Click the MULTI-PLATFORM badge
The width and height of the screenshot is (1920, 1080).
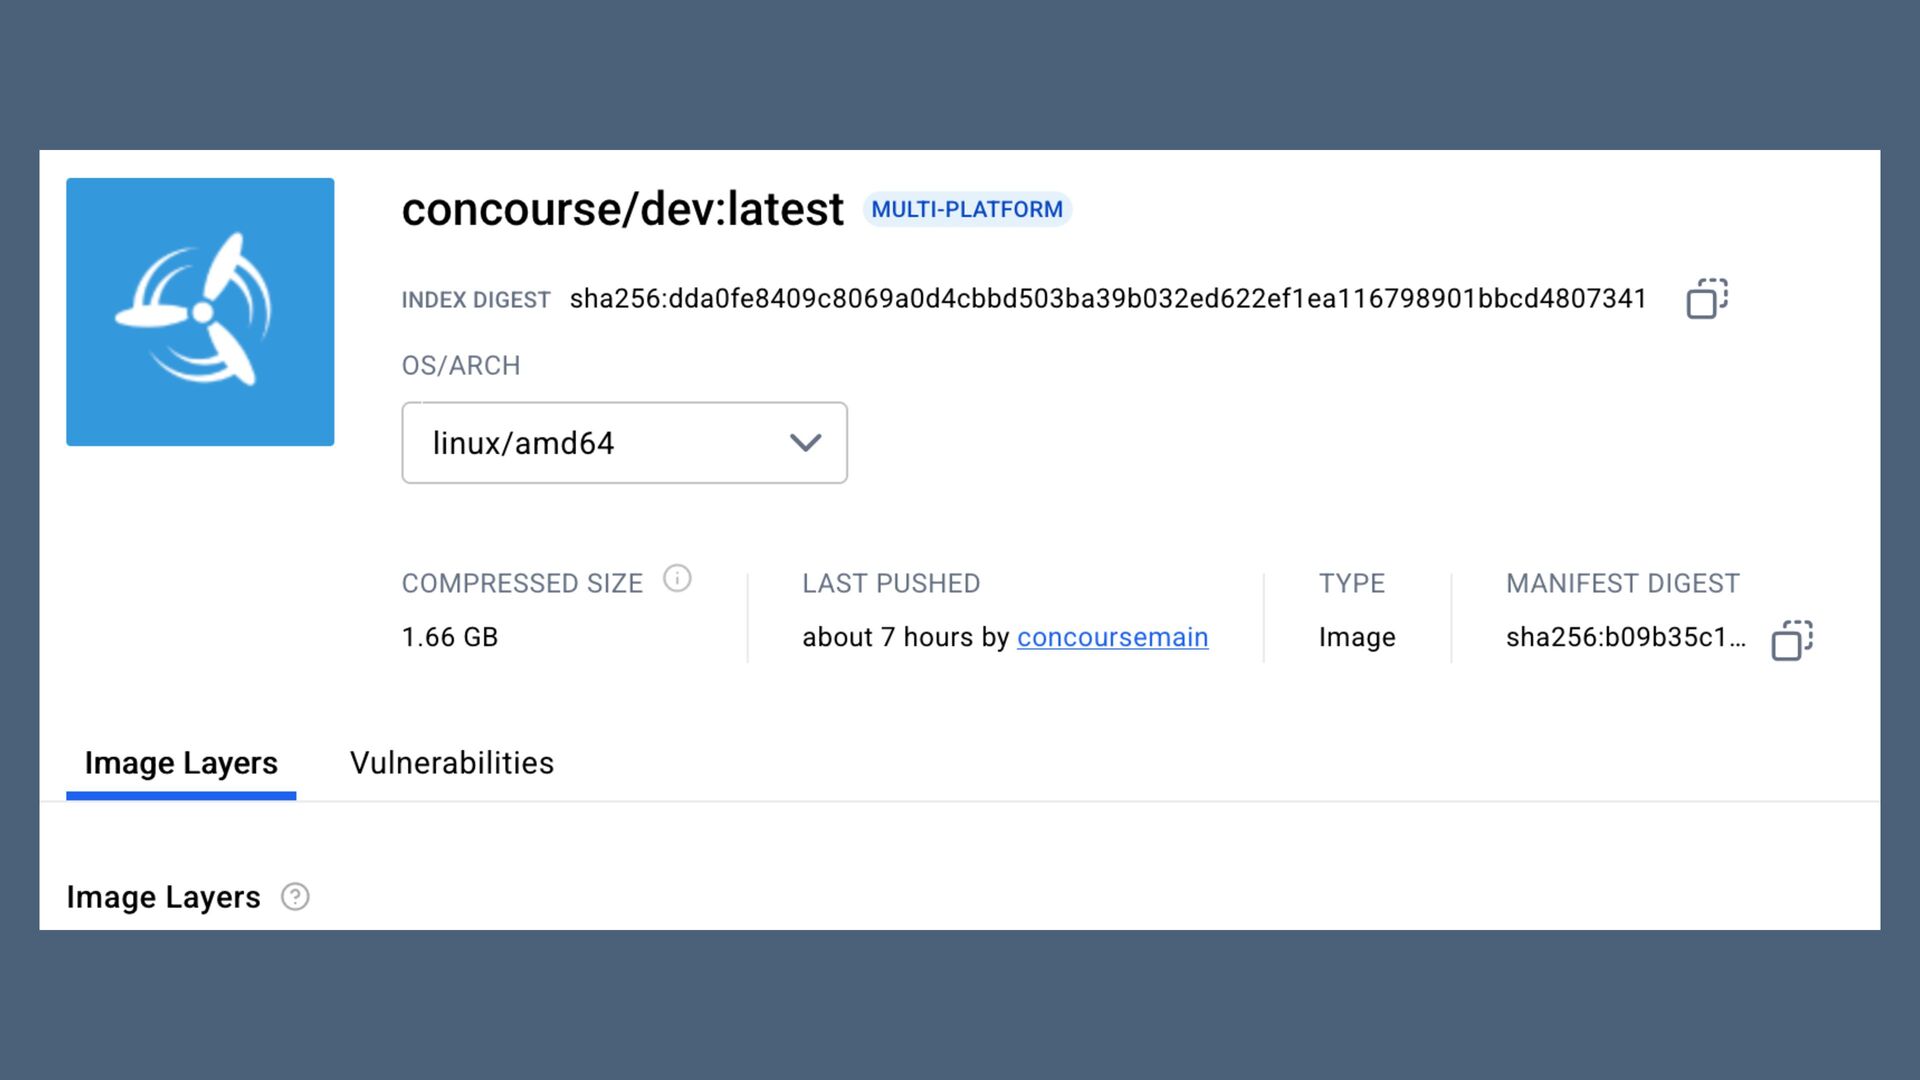[967, 209]
